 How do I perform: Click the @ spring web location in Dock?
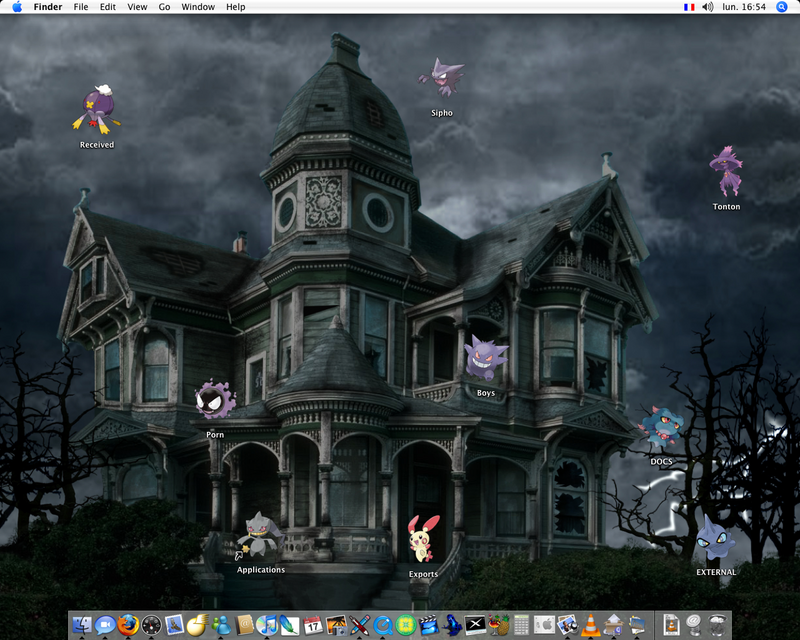point(694,625)
